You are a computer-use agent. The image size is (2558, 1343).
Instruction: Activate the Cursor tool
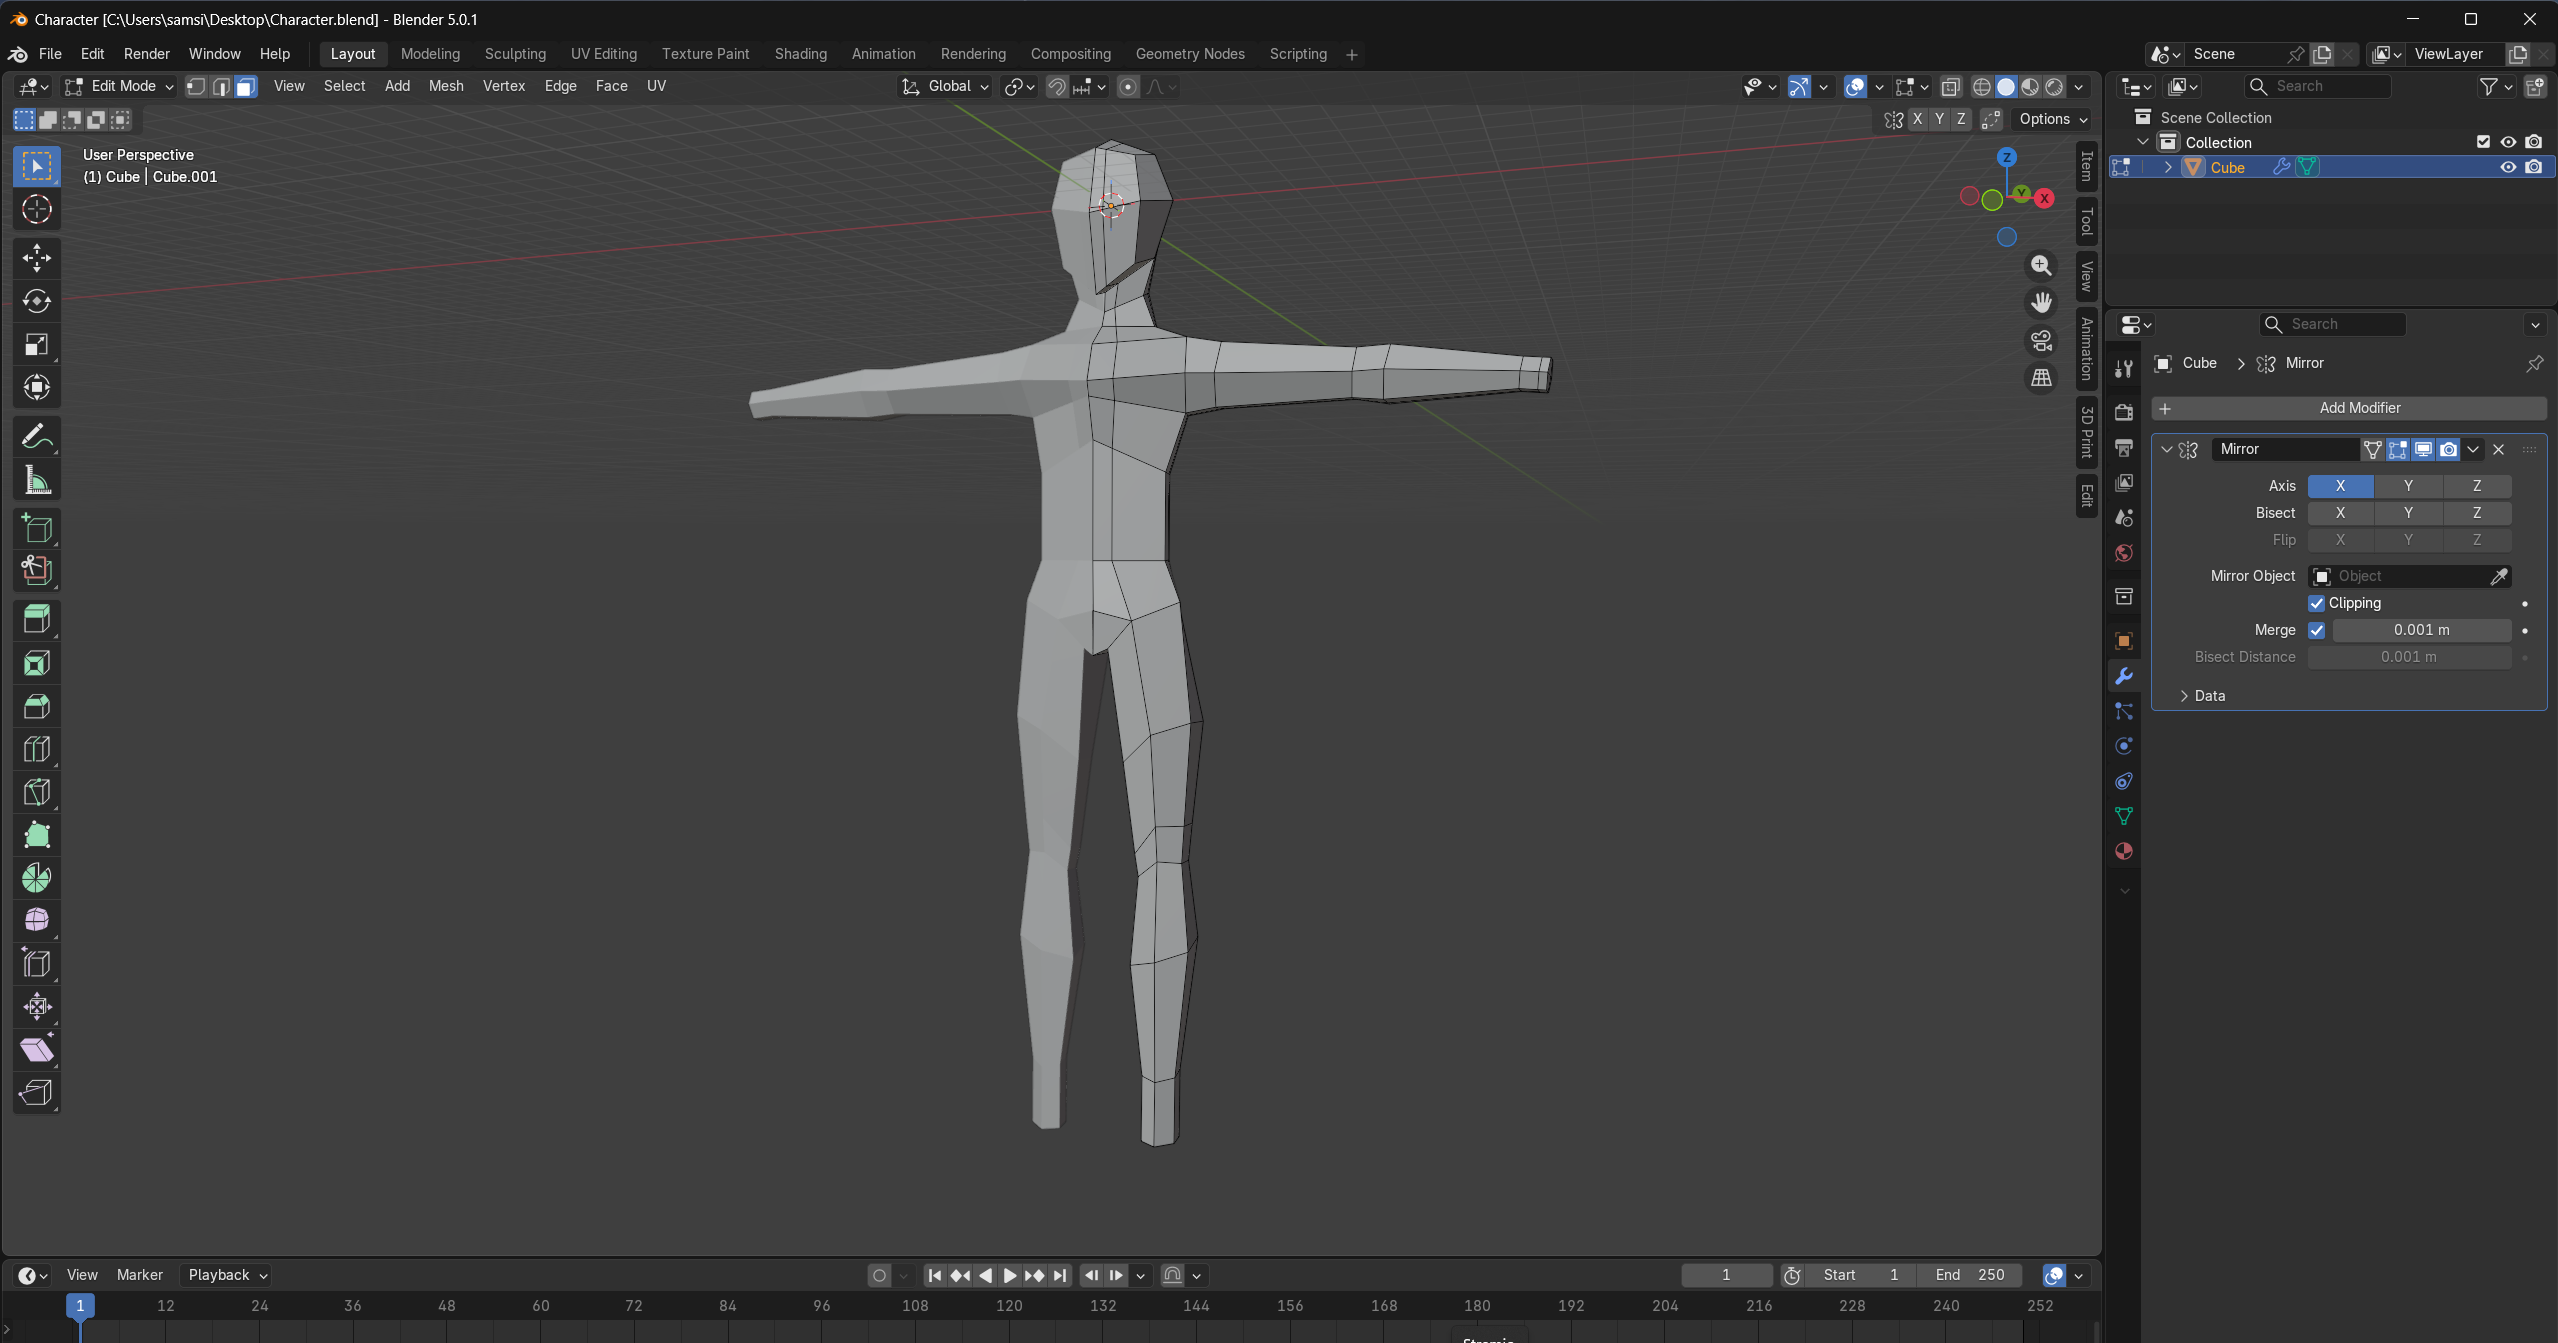[x=37, y=209]
